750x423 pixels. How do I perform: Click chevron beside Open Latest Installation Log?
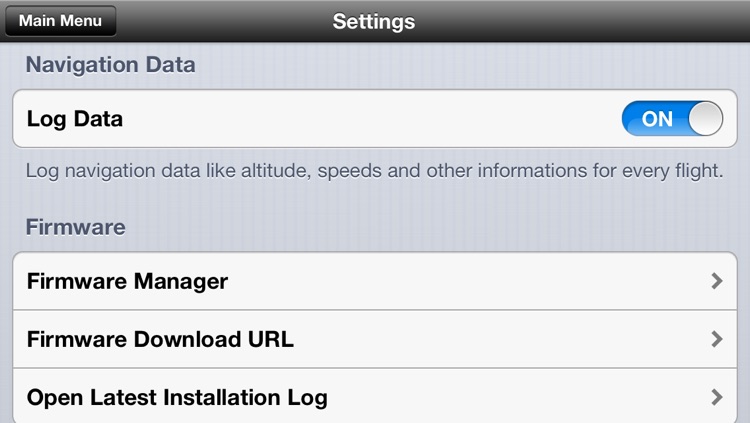716,397
